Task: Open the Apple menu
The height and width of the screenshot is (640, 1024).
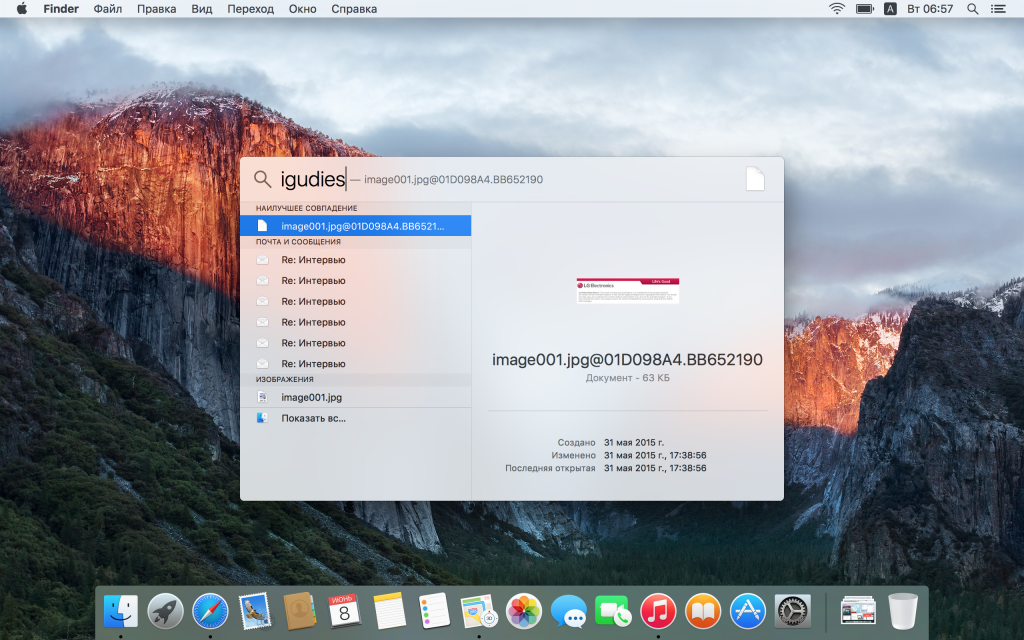Action: pyautogui.click(x=21, y=9)
